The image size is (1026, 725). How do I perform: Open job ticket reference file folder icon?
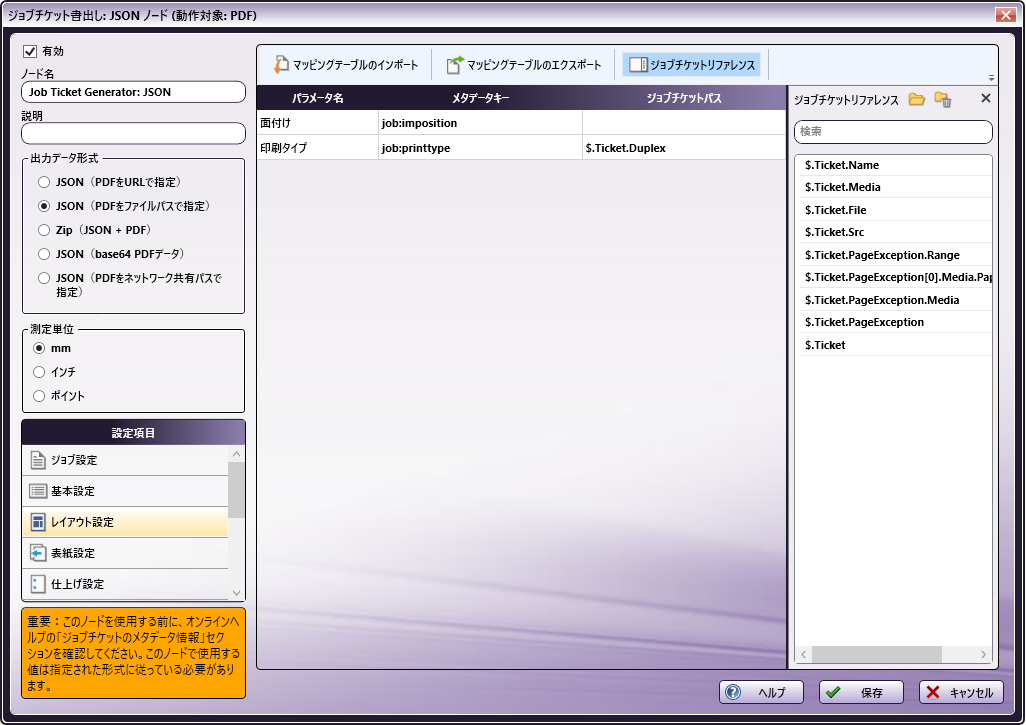916,99
